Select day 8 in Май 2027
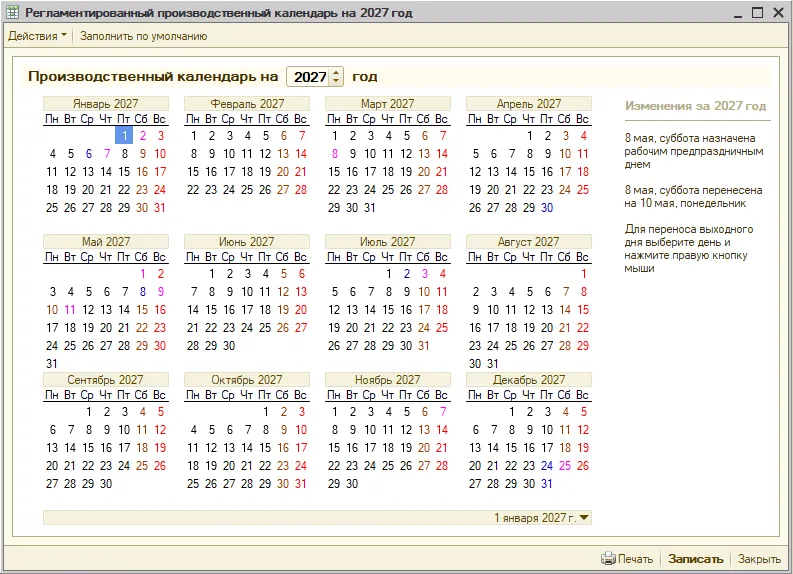The height and width of the screenshot is (574, 793). (x=143, y=292)
